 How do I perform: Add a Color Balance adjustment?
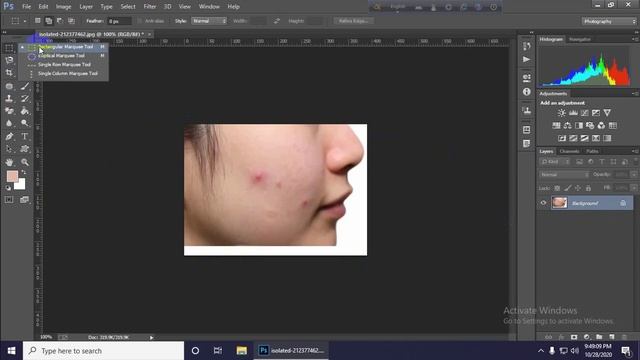click(x=567, y=126)
